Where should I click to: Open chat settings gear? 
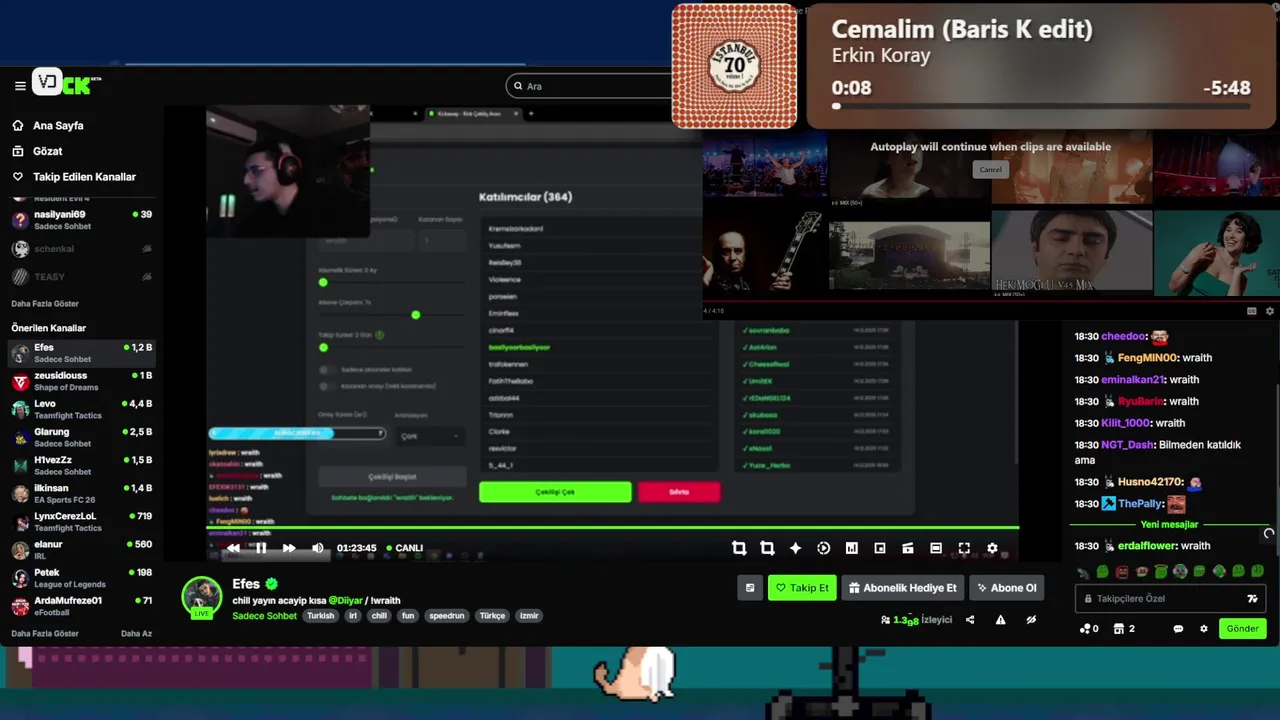pos(1204,629)
